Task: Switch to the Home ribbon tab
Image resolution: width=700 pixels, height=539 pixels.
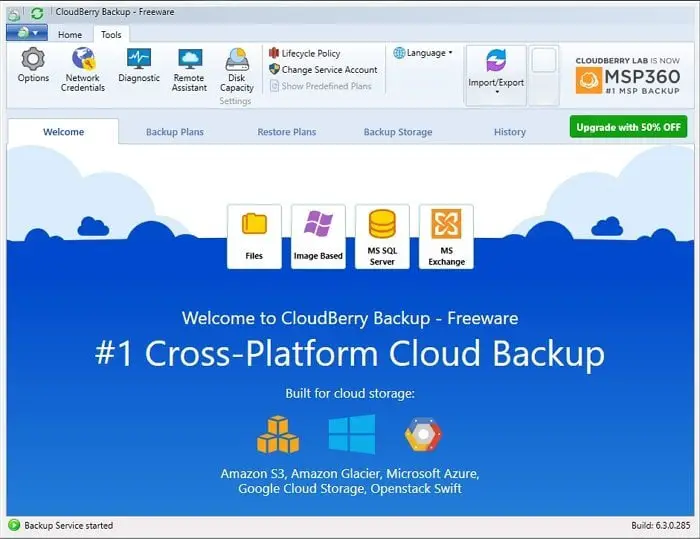Action: pos(70,34)
